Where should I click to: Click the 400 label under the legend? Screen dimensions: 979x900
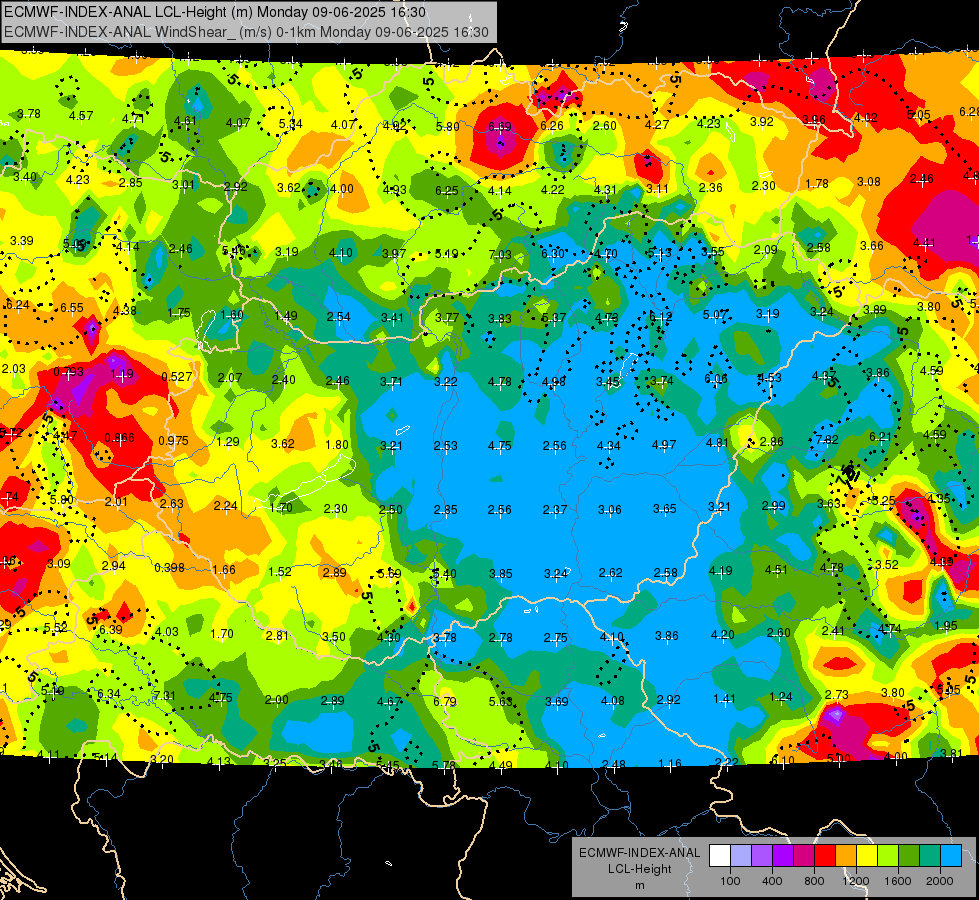(x=772, y=881)
